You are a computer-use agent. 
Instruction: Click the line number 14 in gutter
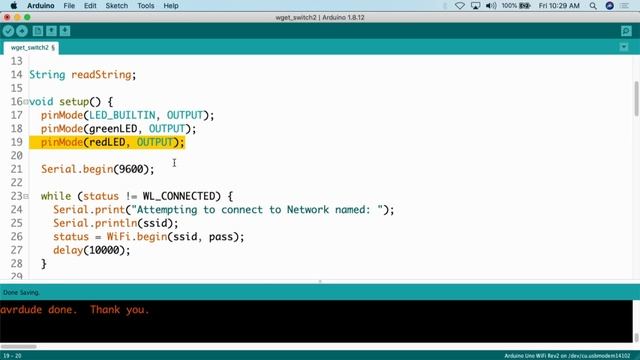click(17, 75)
